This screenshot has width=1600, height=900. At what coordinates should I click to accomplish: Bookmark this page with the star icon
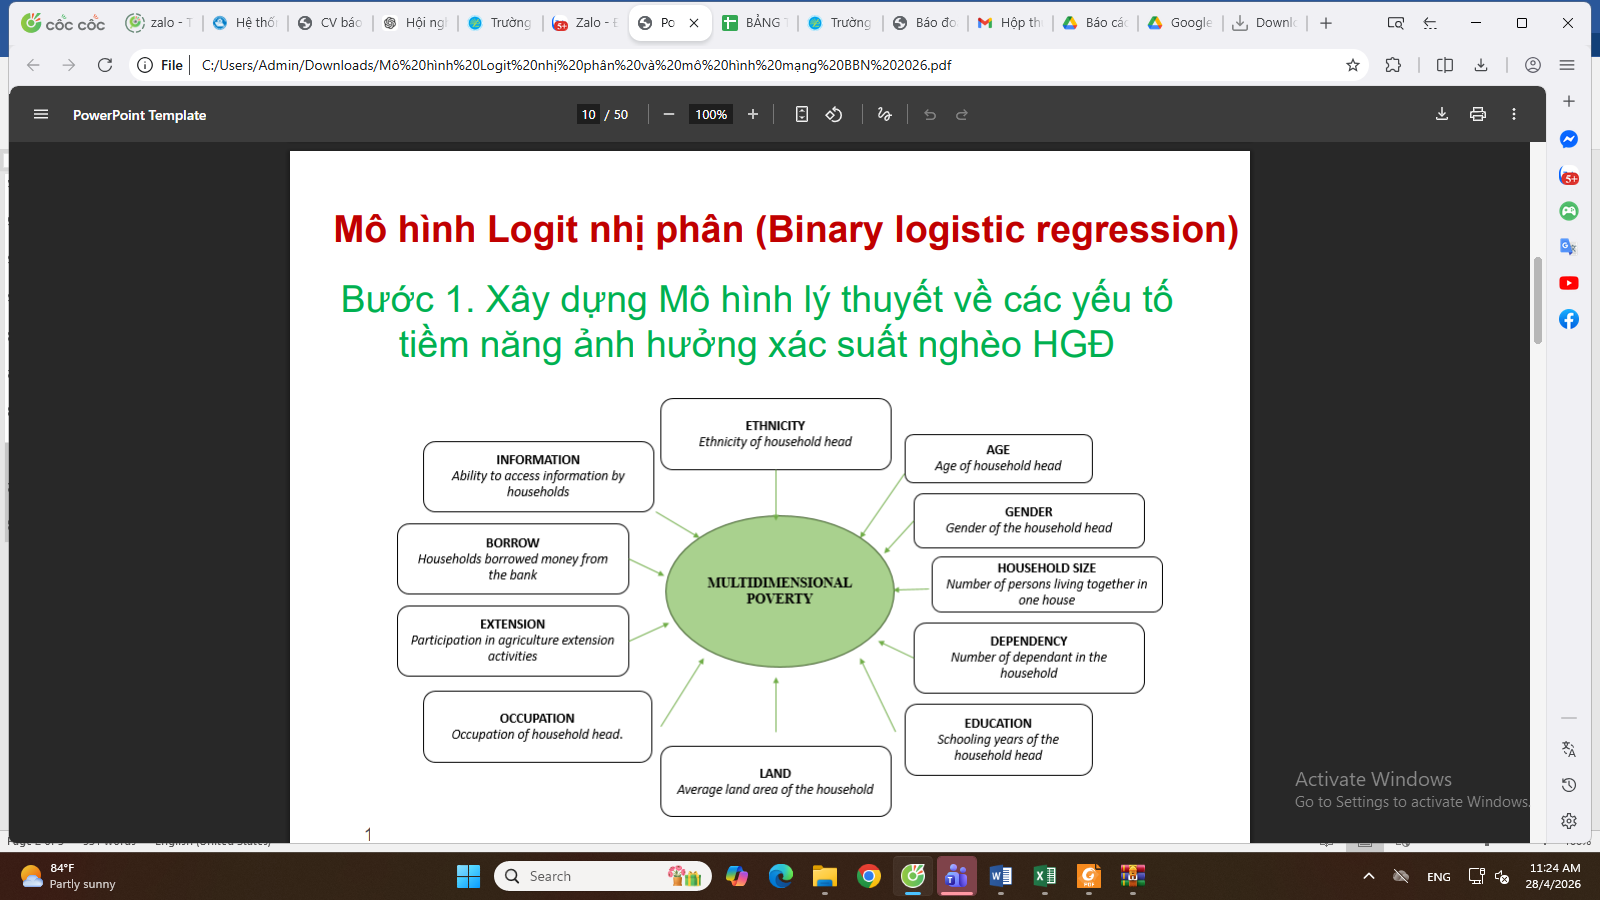coord(1353,65)
